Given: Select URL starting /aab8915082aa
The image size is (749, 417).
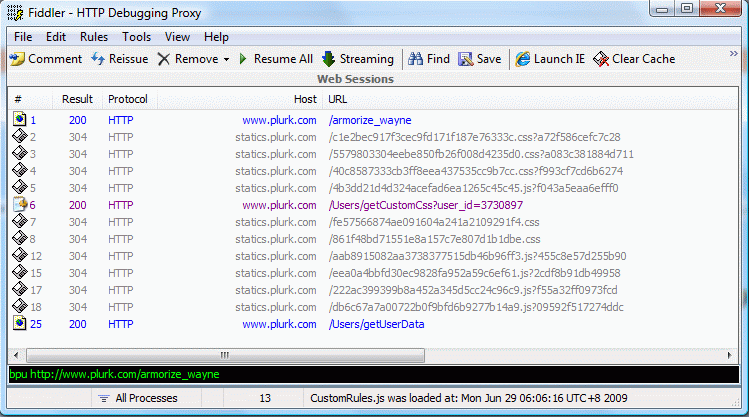Looking at the screenshot, I should click(x=477, y=256).
